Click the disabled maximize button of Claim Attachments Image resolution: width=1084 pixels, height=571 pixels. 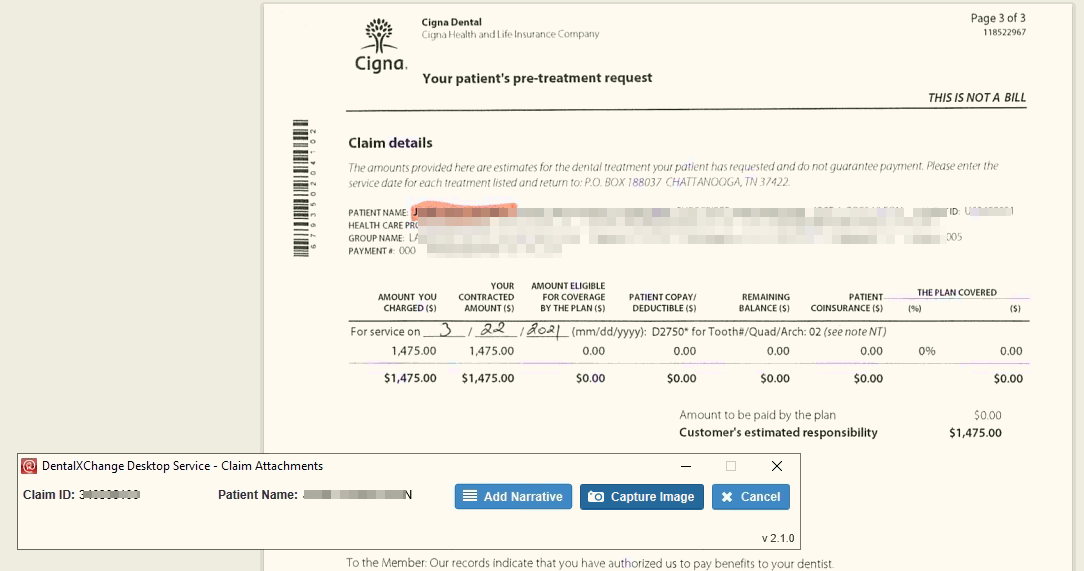point(731,466)
